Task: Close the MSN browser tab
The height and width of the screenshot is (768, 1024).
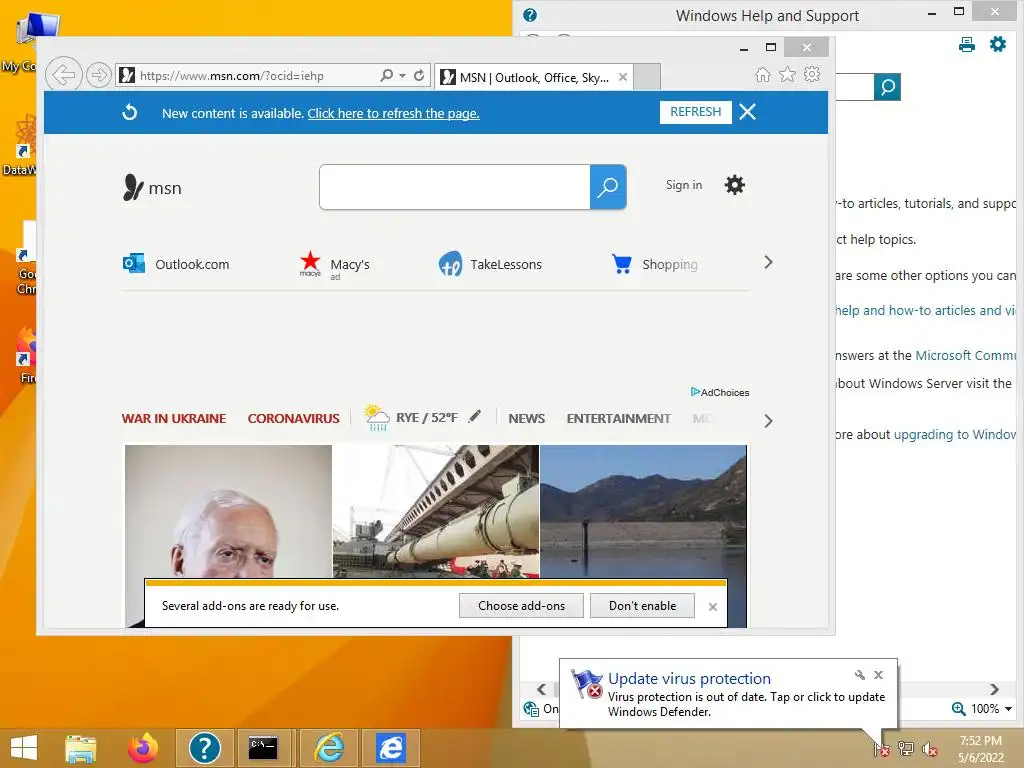Action: [x=623, y=77]
